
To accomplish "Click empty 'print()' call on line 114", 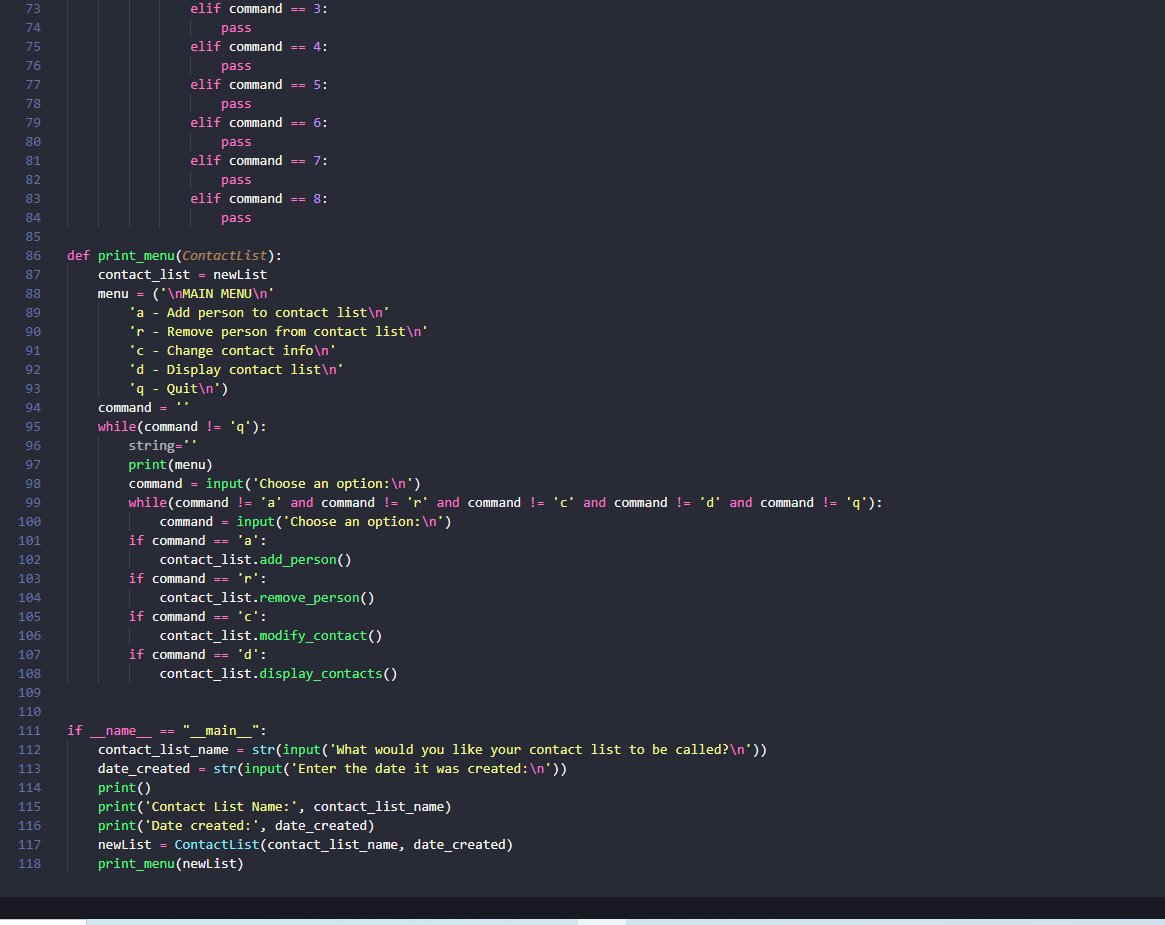I will [x=124, y=788].
